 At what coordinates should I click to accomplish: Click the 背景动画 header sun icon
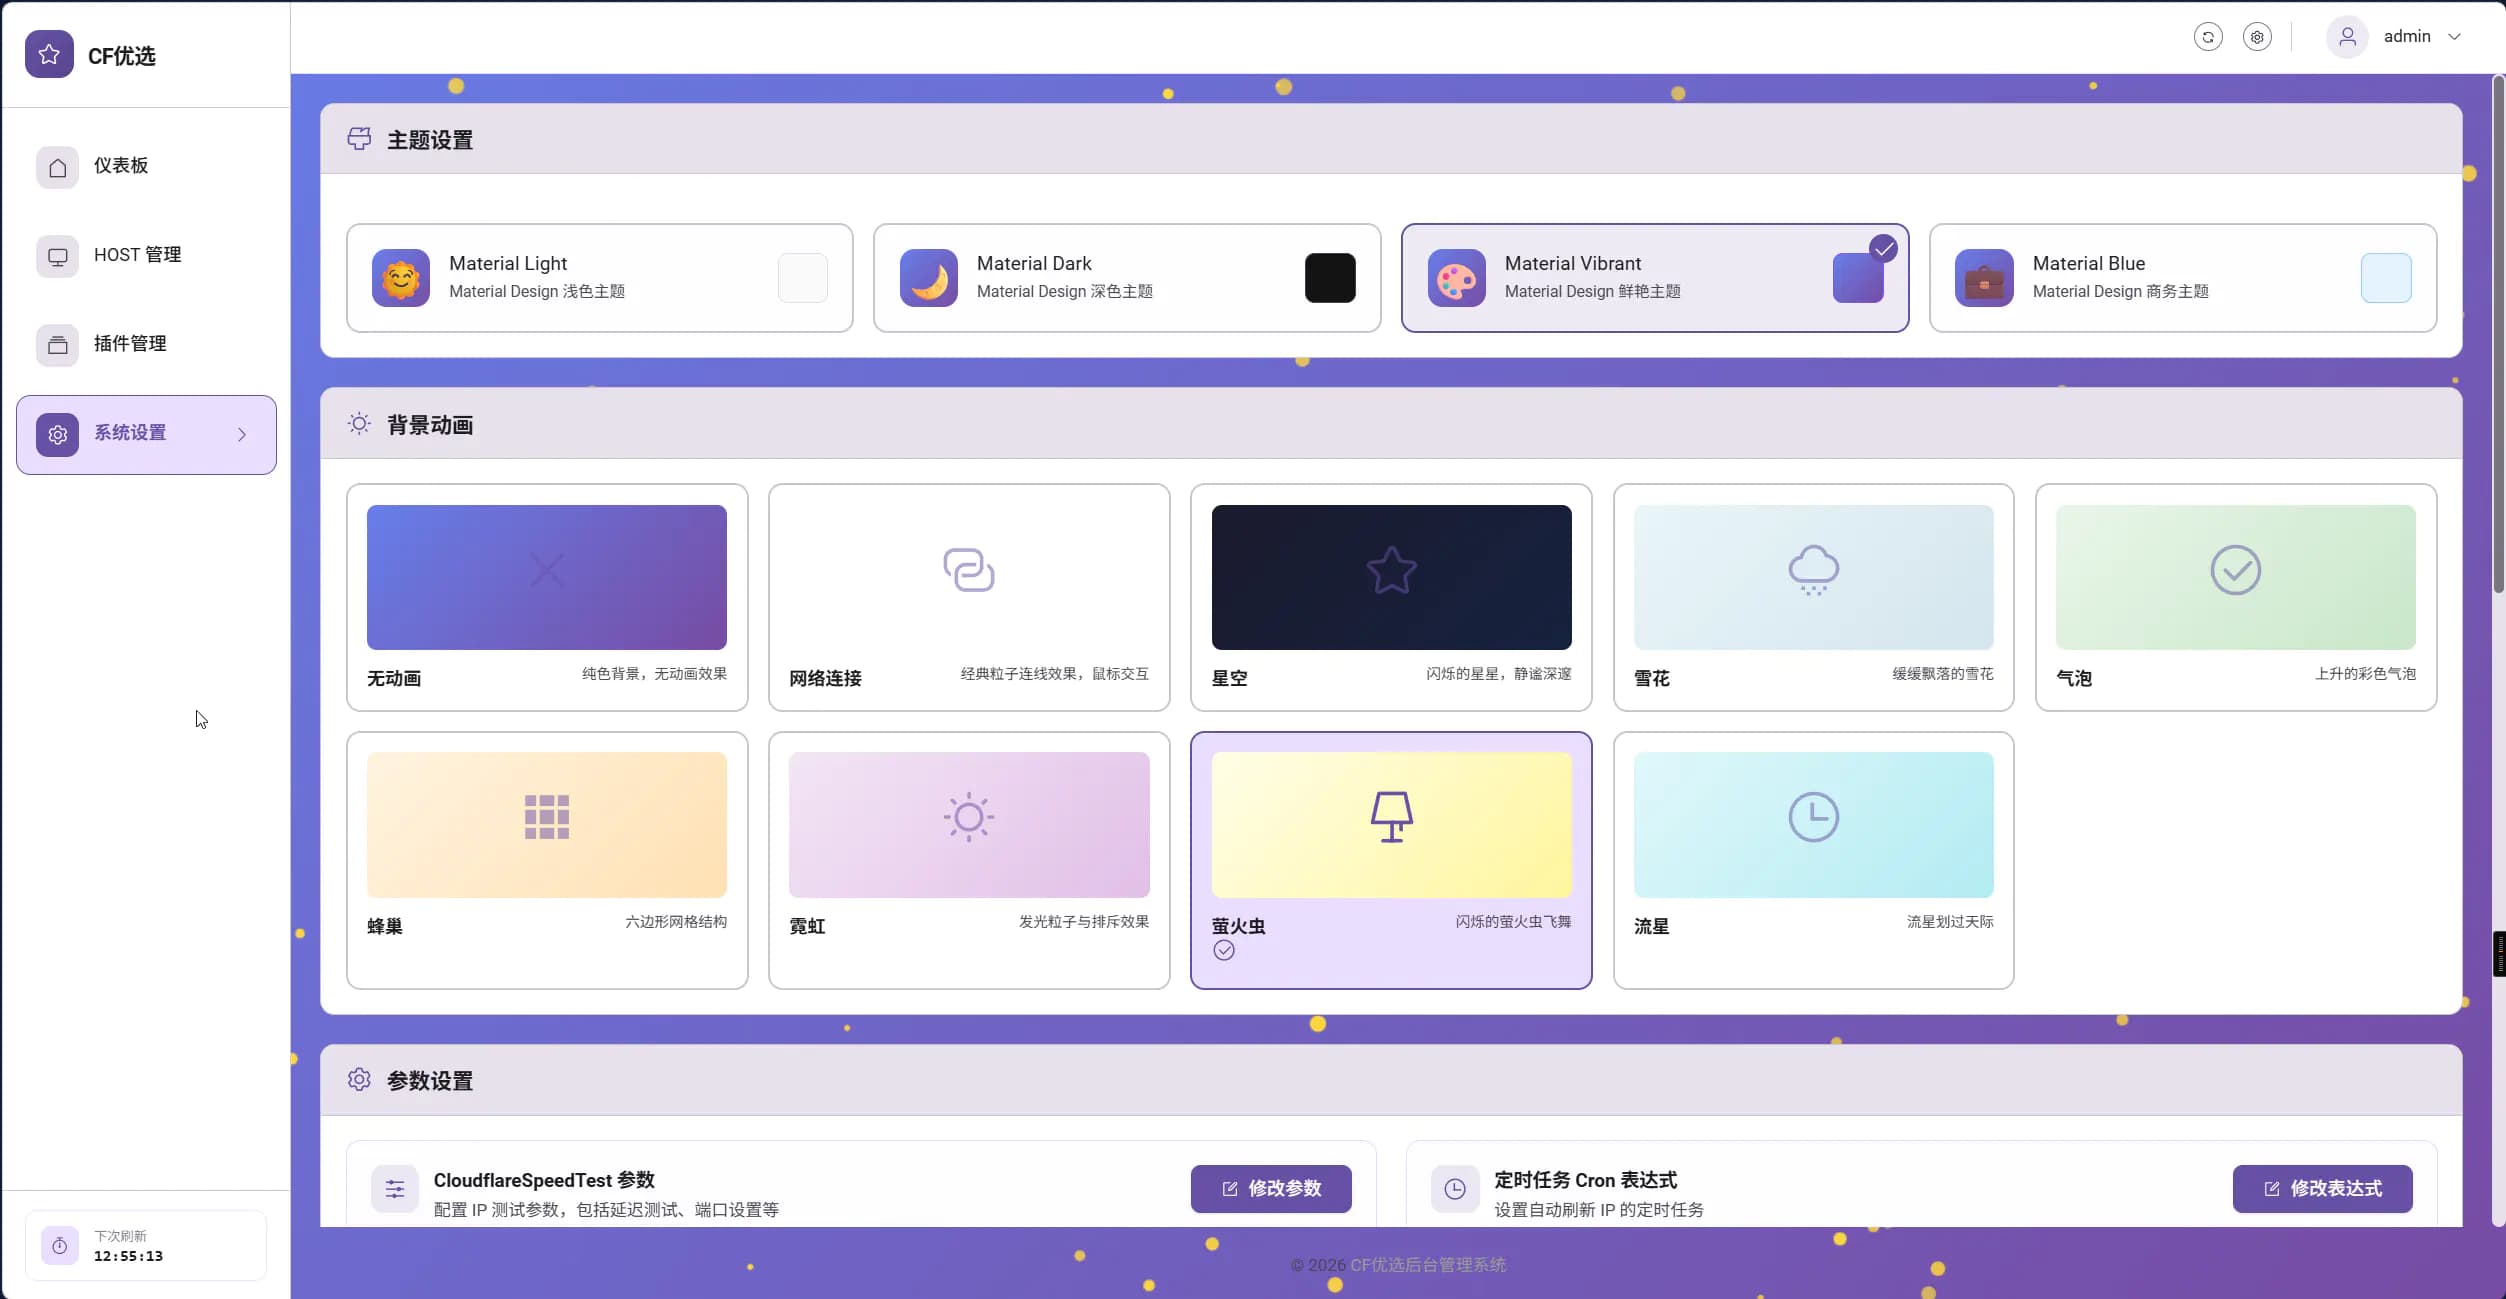click(359, 424)
